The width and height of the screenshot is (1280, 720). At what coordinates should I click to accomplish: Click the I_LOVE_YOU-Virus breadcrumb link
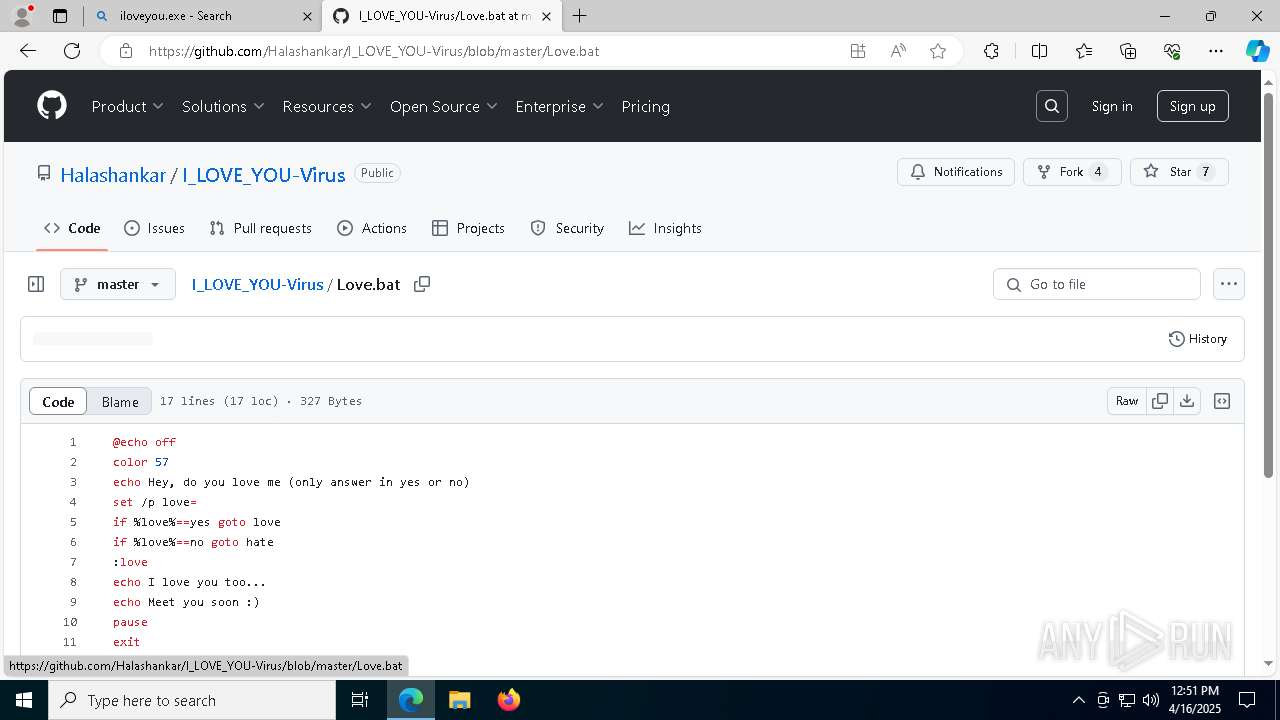(258, 284)
